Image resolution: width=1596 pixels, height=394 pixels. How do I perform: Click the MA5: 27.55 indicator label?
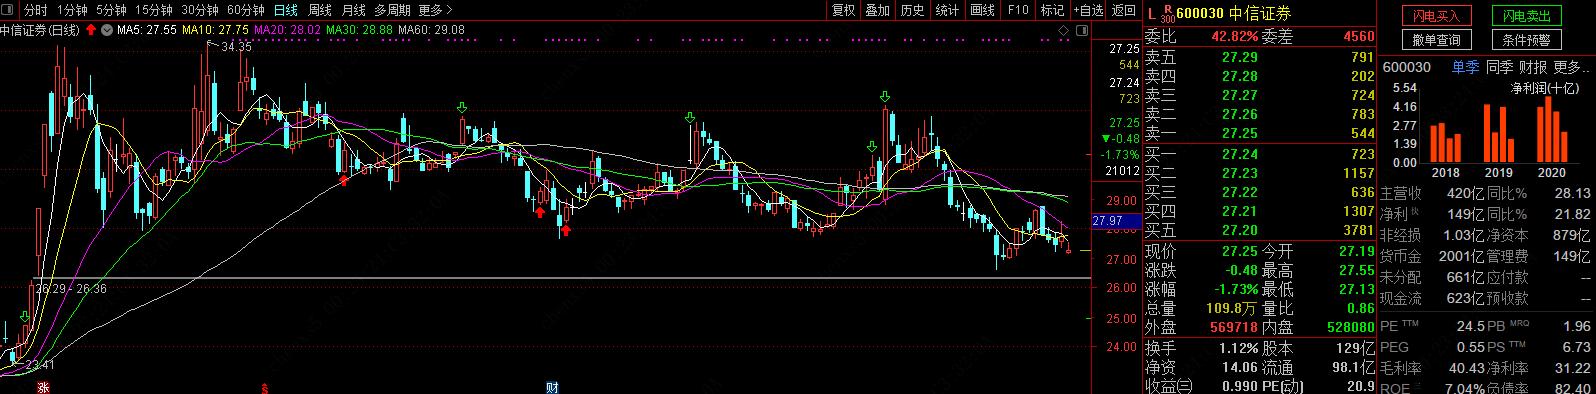(x=147, y=30)
